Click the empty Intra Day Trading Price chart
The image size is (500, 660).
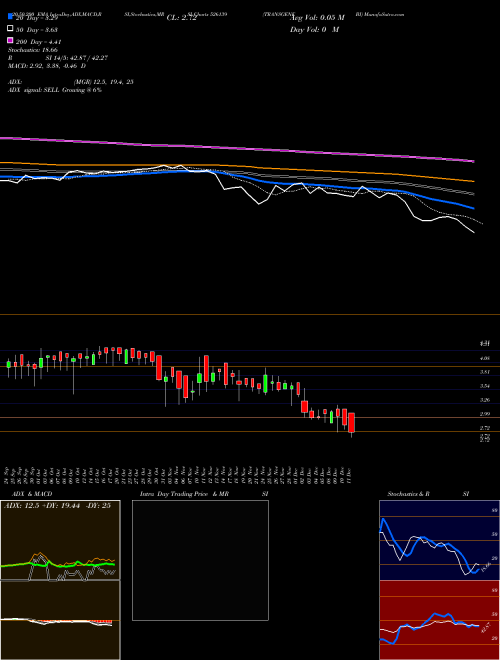200,560
